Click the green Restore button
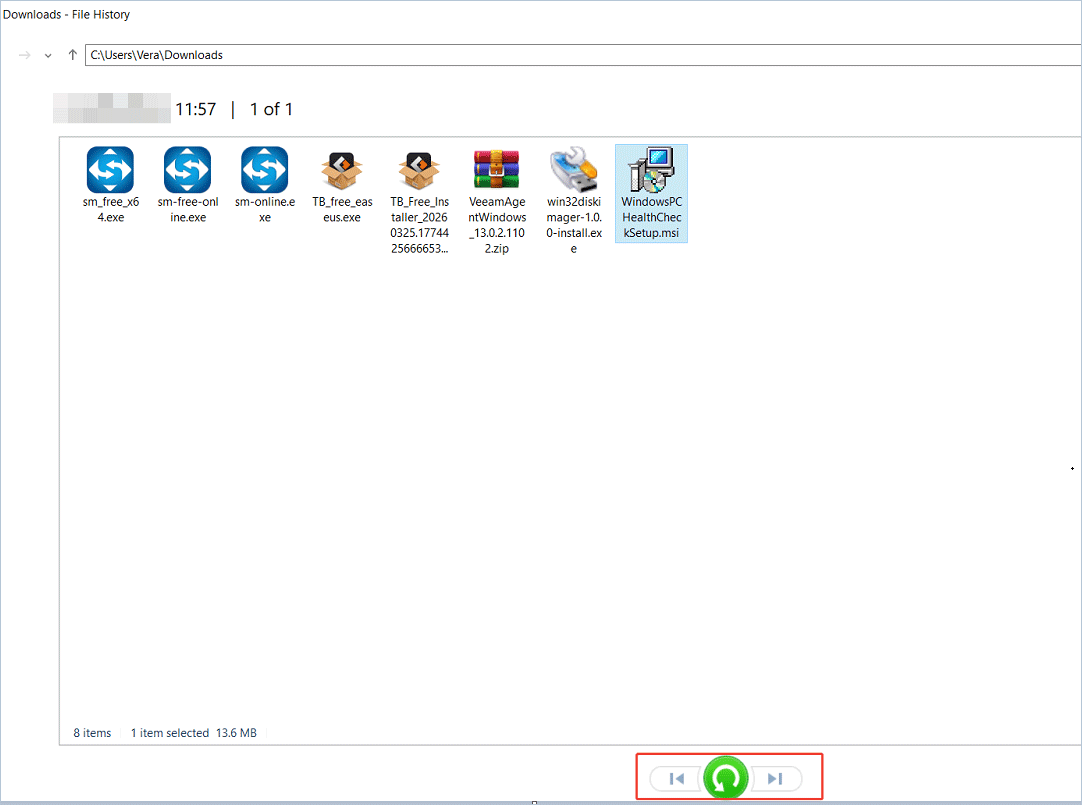1082x805 pixels. (x=725, y=778)
